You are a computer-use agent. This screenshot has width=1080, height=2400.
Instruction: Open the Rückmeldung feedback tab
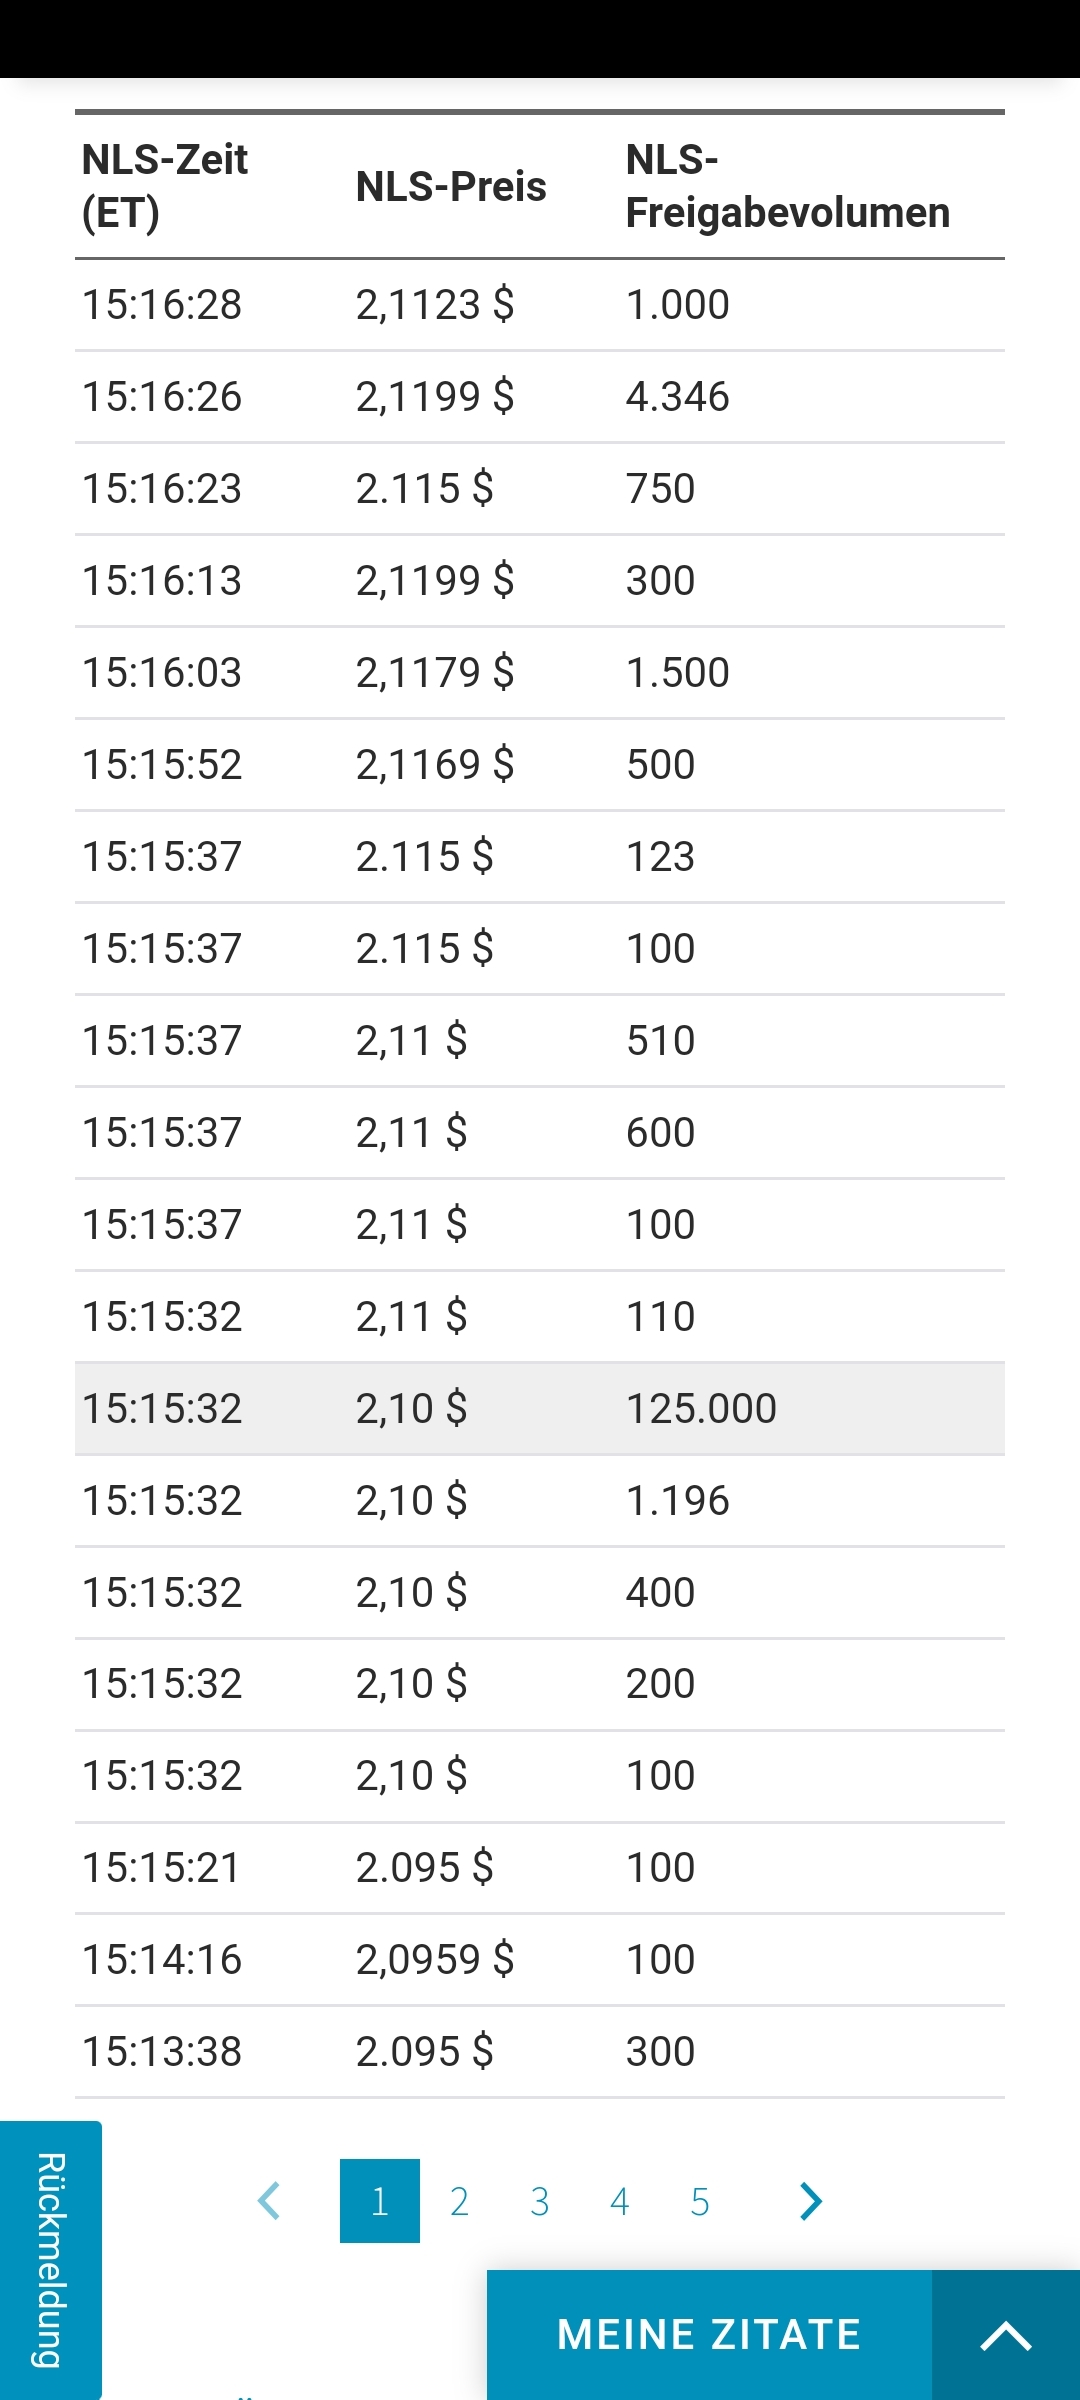[50, 2260]
